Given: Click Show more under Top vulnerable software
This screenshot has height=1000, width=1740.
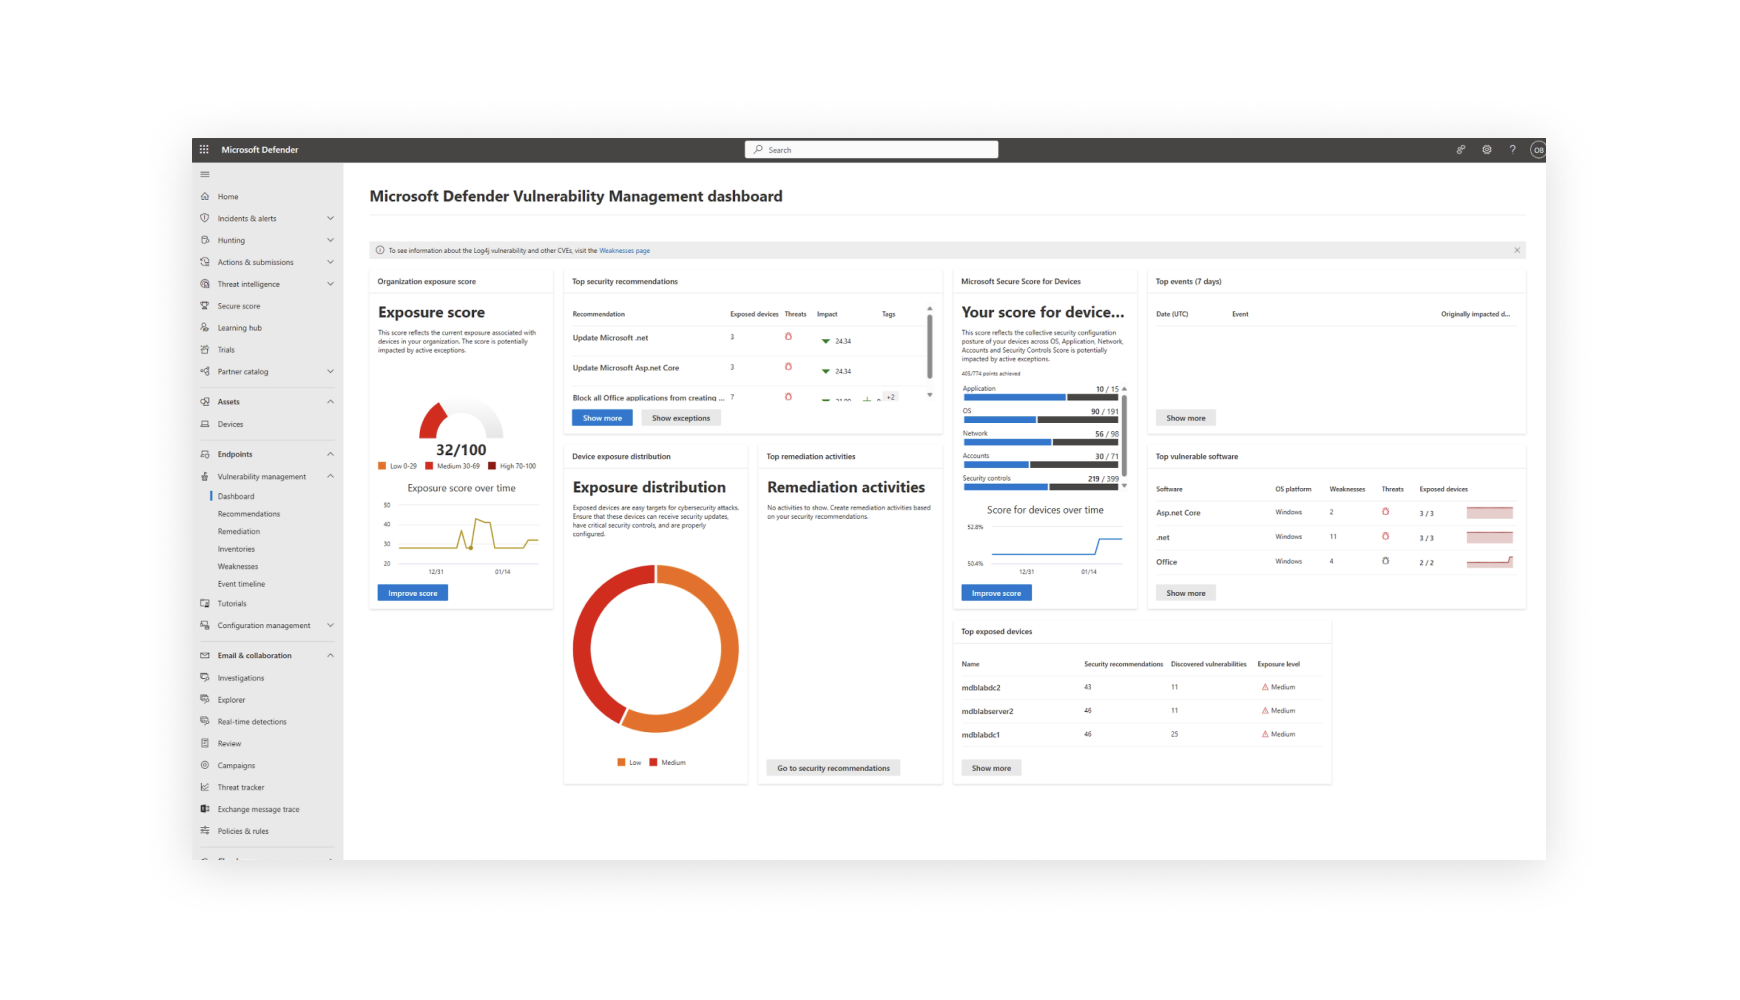Looking at the screenshot, I should point(1186,593).
